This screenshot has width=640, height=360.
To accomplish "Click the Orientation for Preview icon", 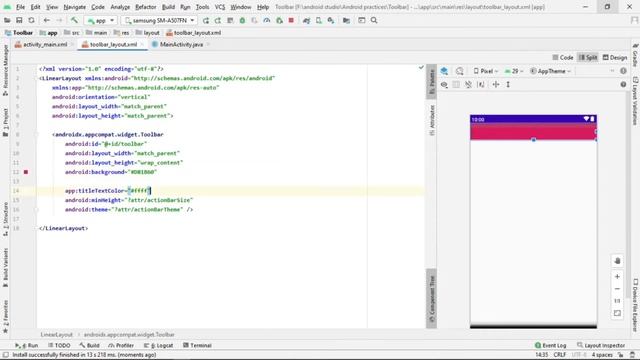I will pos(460,71).
